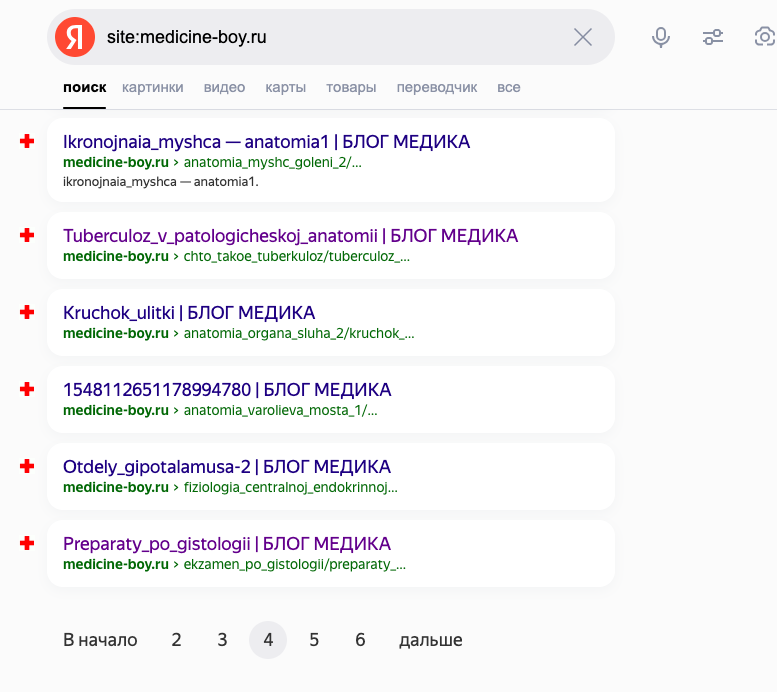Open image search camera icon
This screenshot has height=692, width=777.
pos(765,37)
